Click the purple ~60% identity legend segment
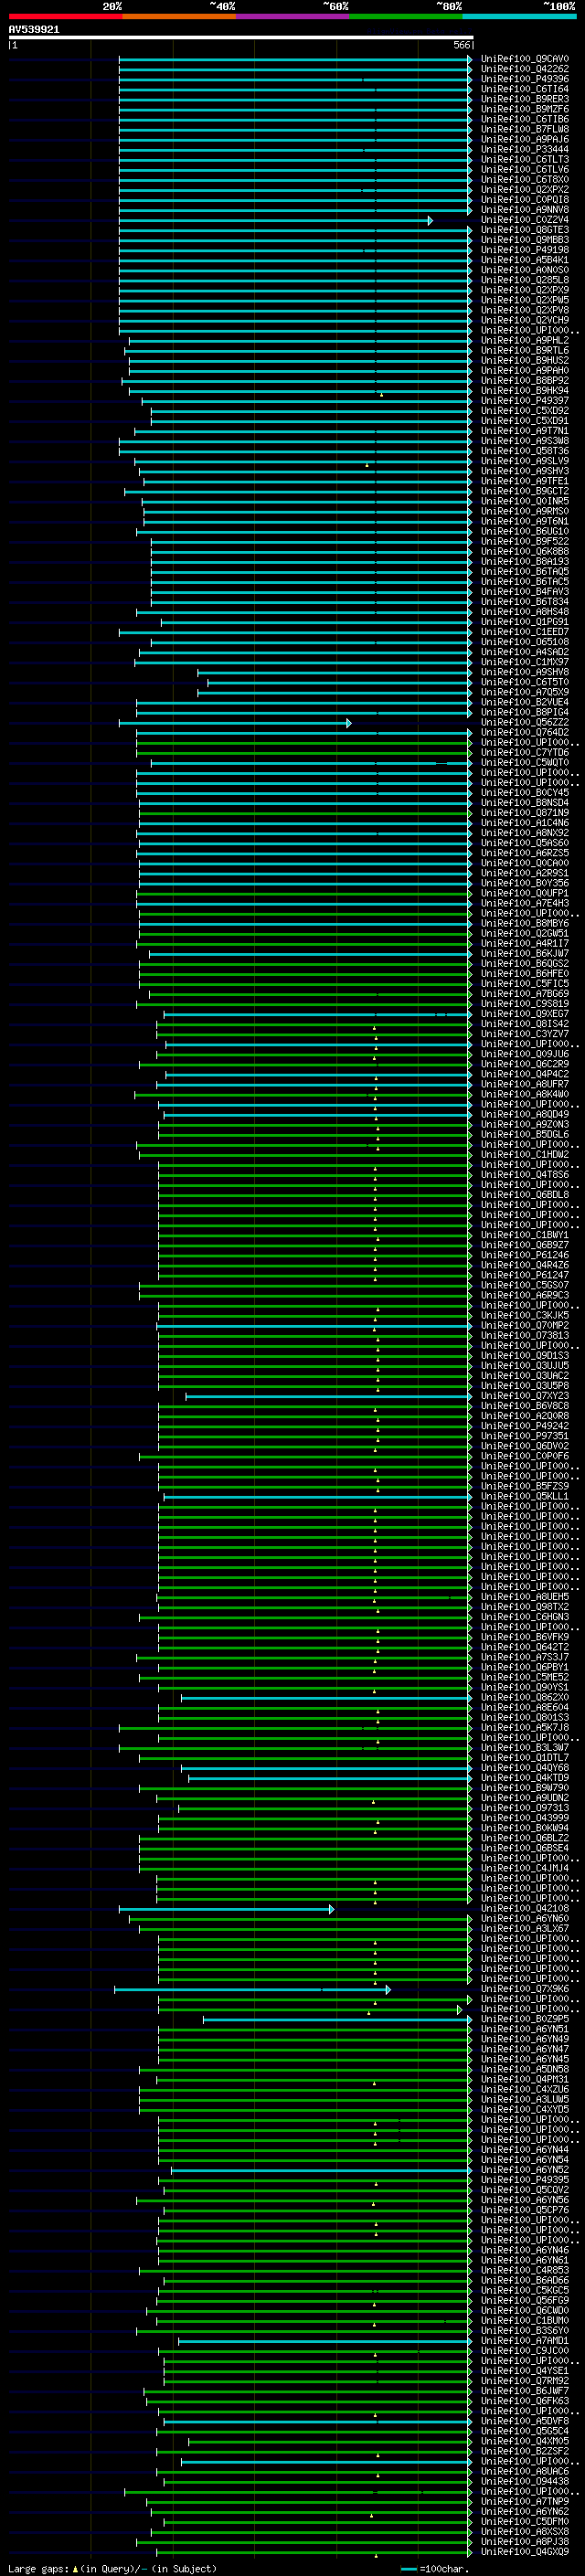585x2576 pixels. point(293,16)
